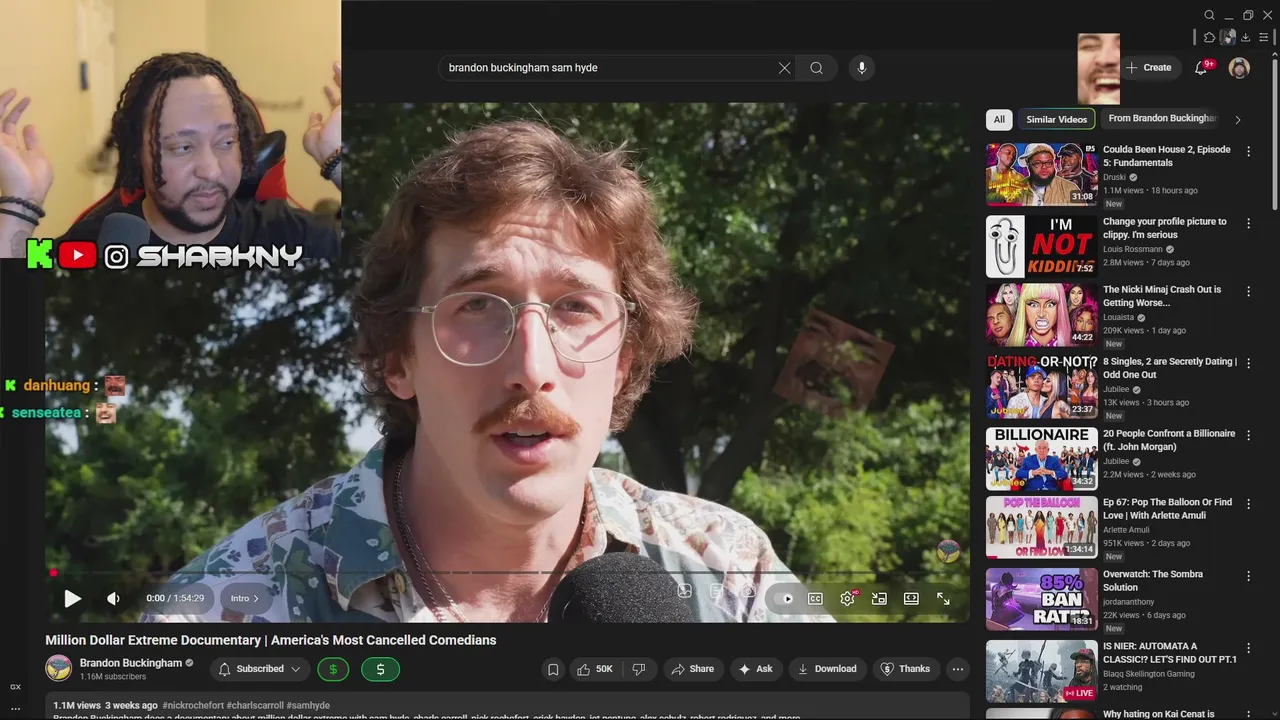Like the video, 50K likes
Viewport: 1280px width, 720px height.
595,669
